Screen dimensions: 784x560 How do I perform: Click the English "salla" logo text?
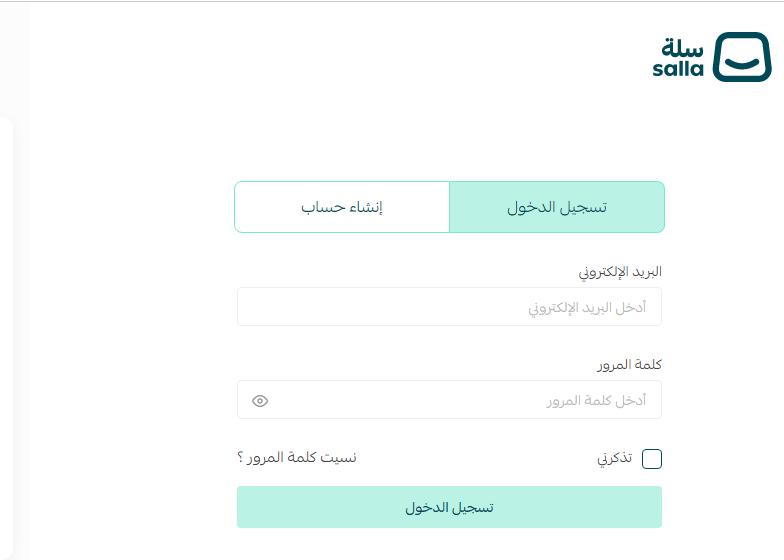click(x=678, y=69)
